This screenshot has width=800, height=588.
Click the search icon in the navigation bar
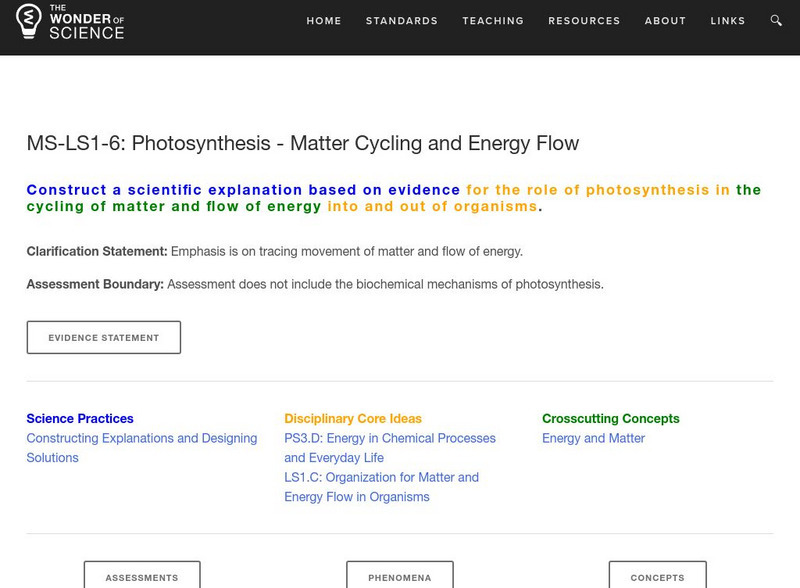tap(774, 20)
